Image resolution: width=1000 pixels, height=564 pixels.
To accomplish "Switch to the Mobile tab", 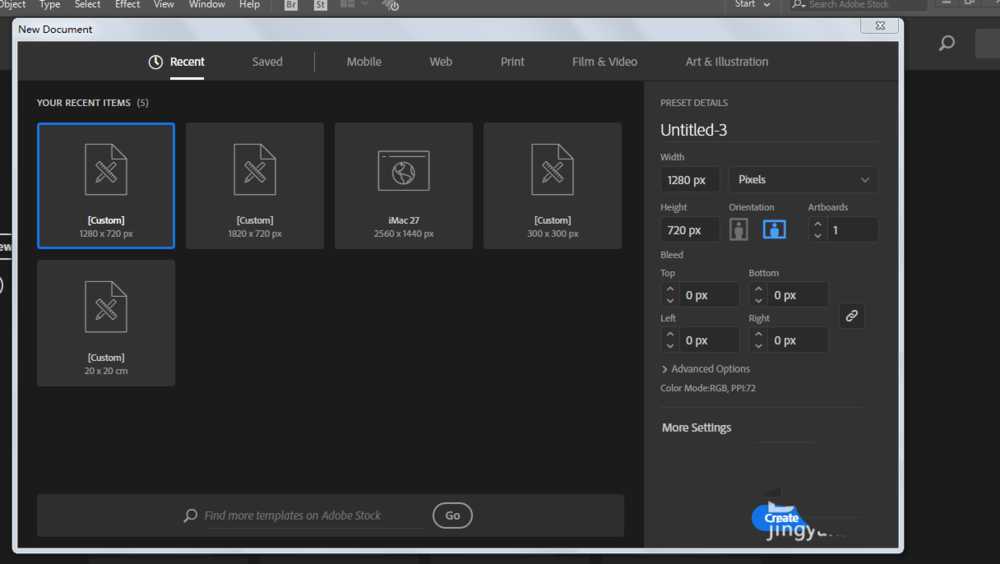I will (x=364, y=62).
